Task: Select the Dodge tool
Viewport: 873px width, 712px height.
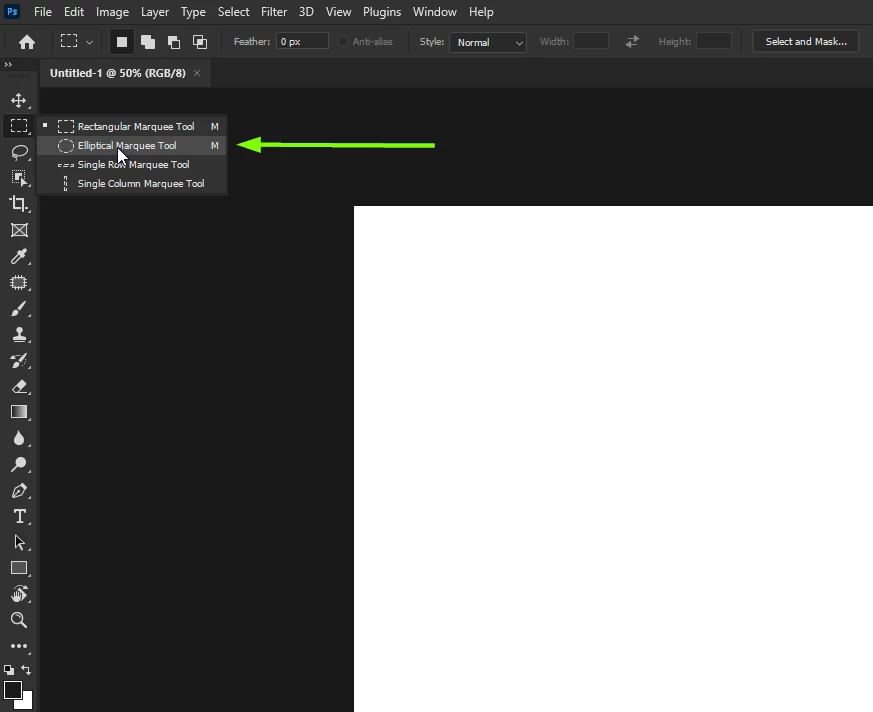Action: coord(19,464)
